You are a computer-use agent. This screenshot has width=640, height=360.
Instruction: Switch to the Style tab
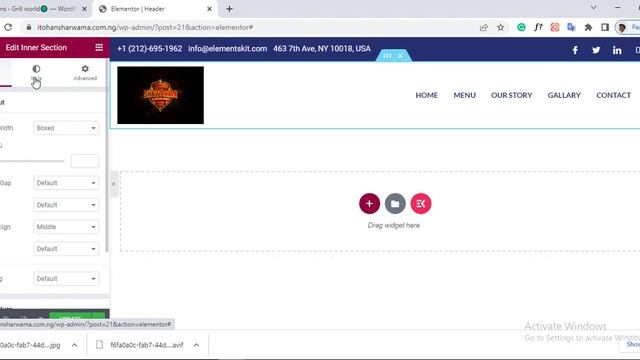36,73
